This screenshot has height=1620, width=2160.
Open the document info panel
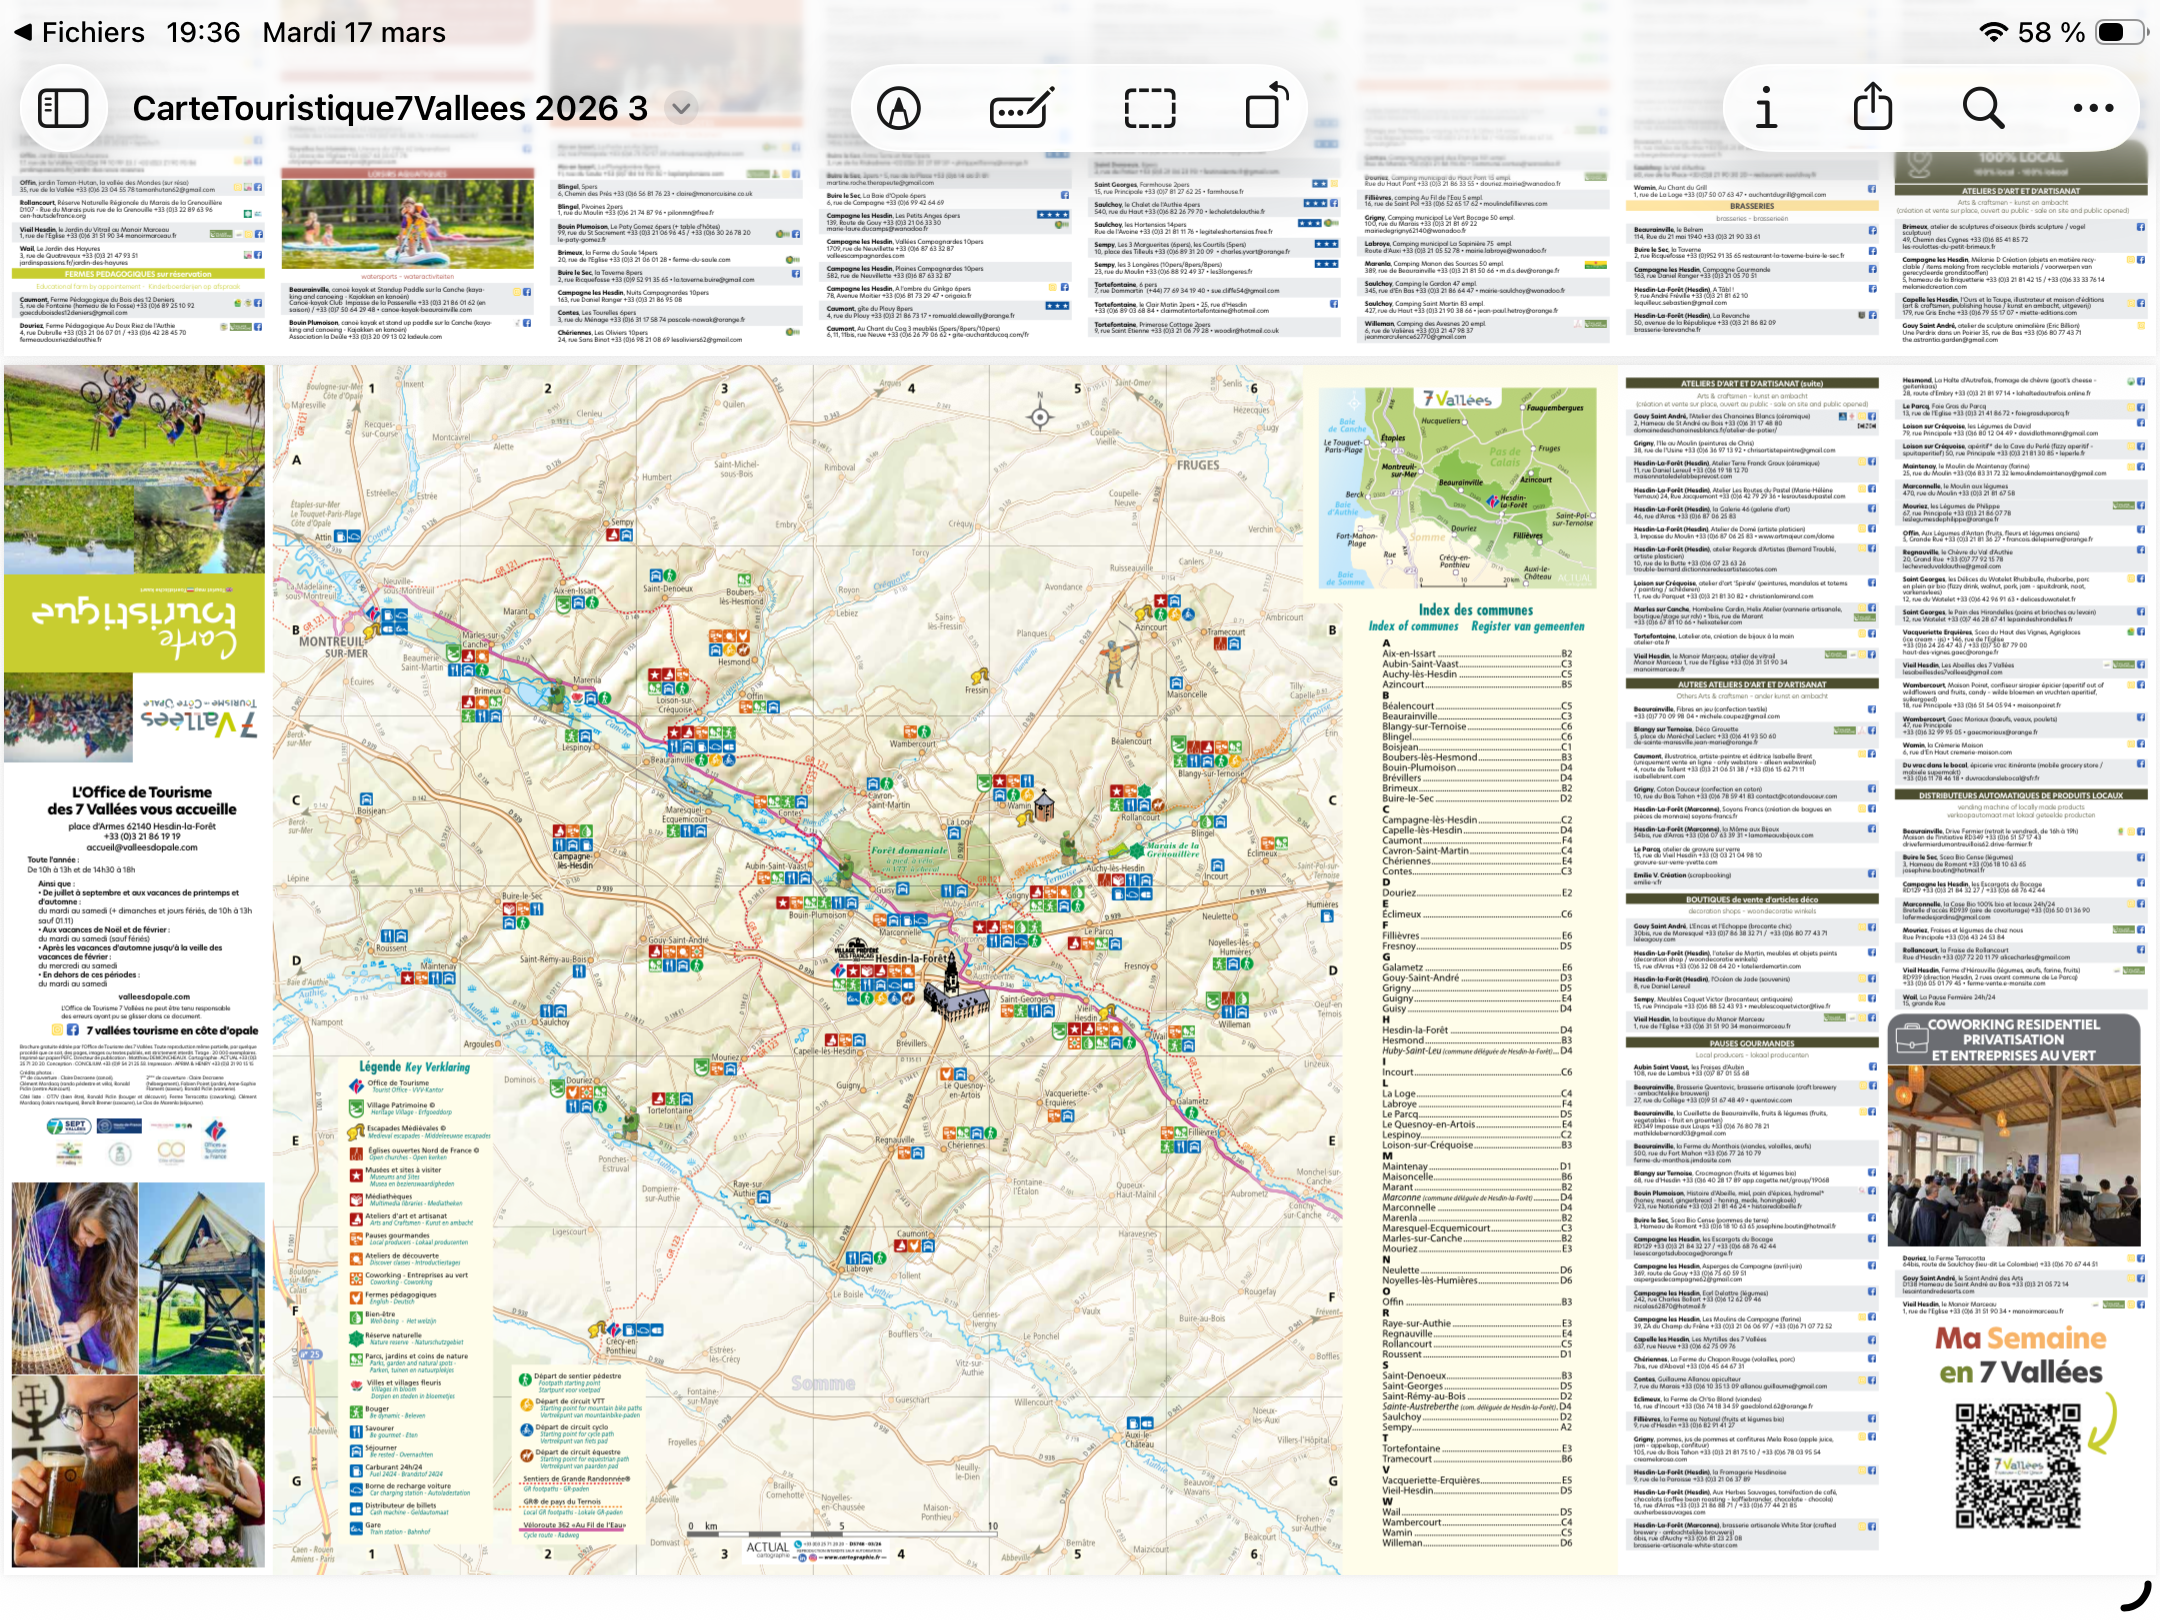click(x=1766, y=108)
